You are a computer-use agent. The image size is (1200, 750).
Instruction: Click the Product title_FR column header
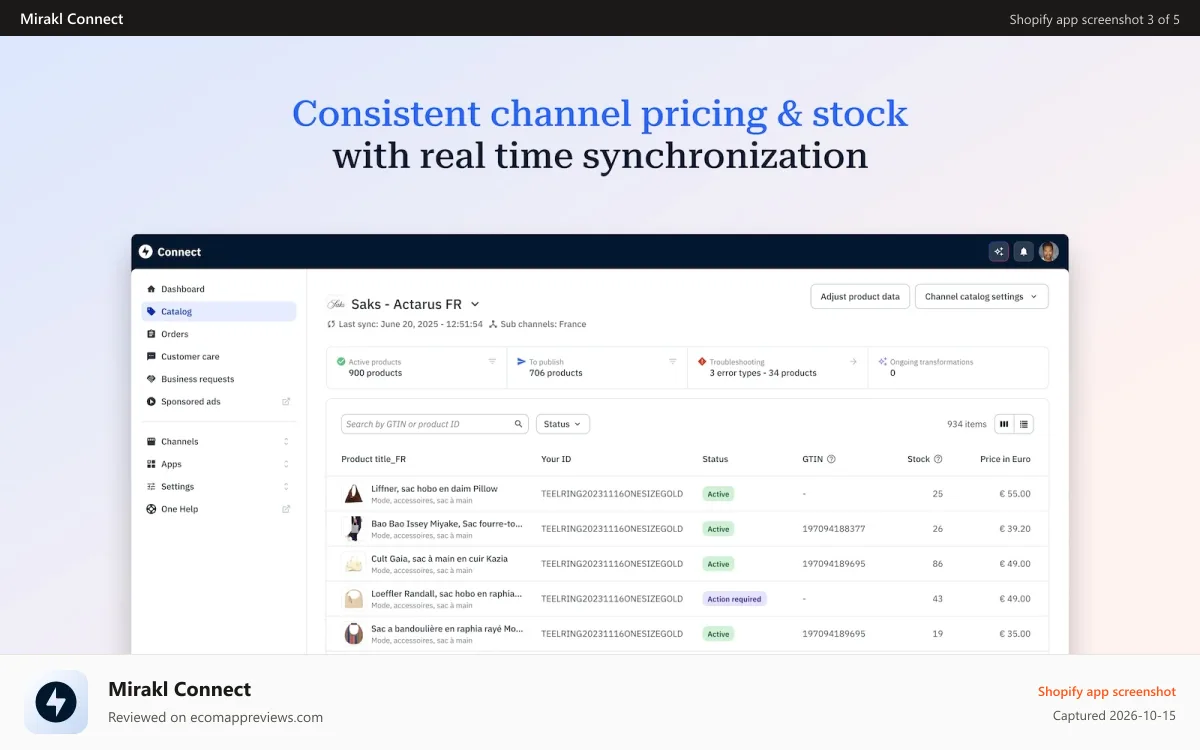click(x=374, y=459)
